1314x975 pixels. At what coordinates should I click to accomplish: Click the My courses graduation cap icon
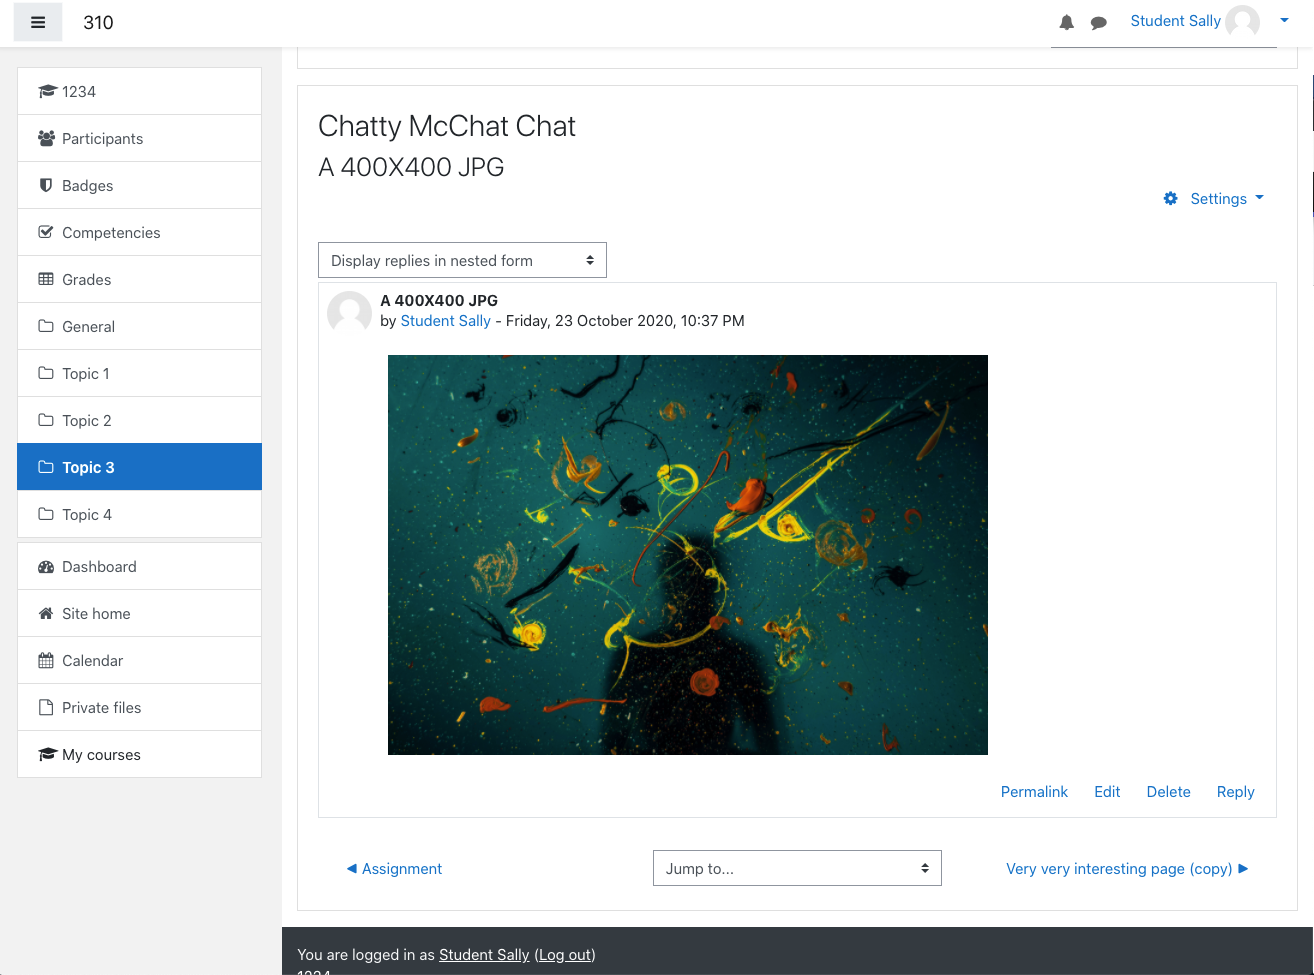pos(46,754)
